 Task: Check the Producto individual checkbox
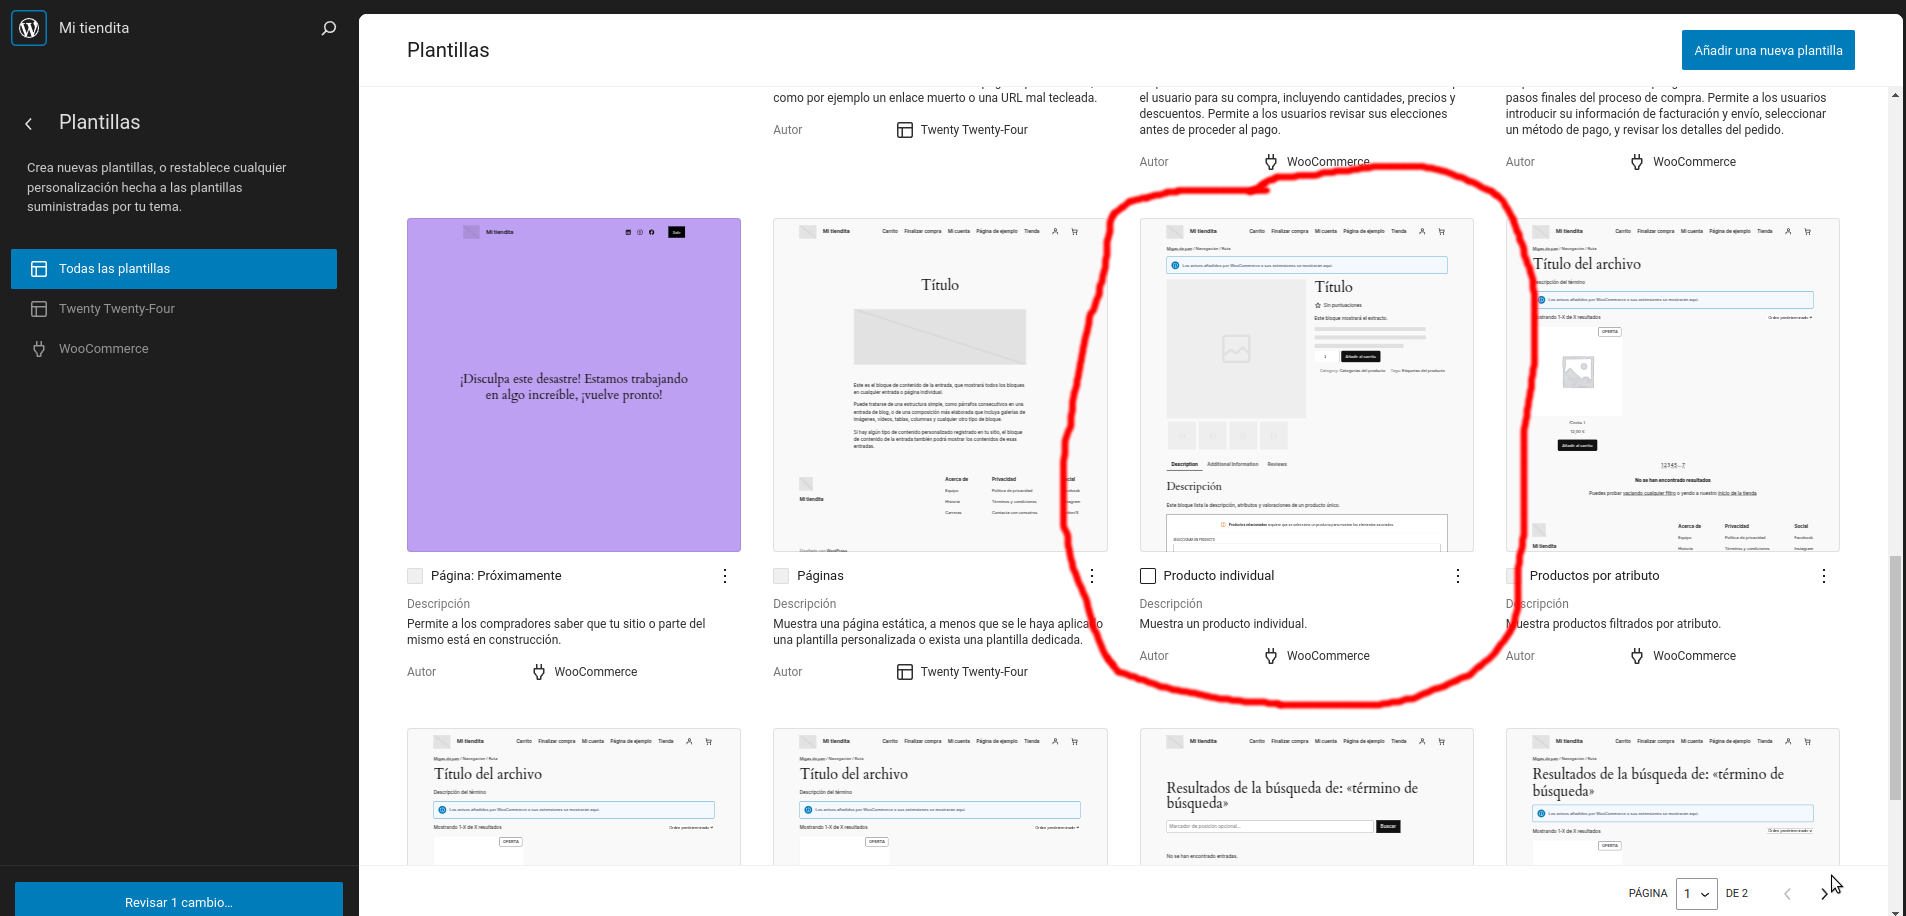pos(1146,575)
